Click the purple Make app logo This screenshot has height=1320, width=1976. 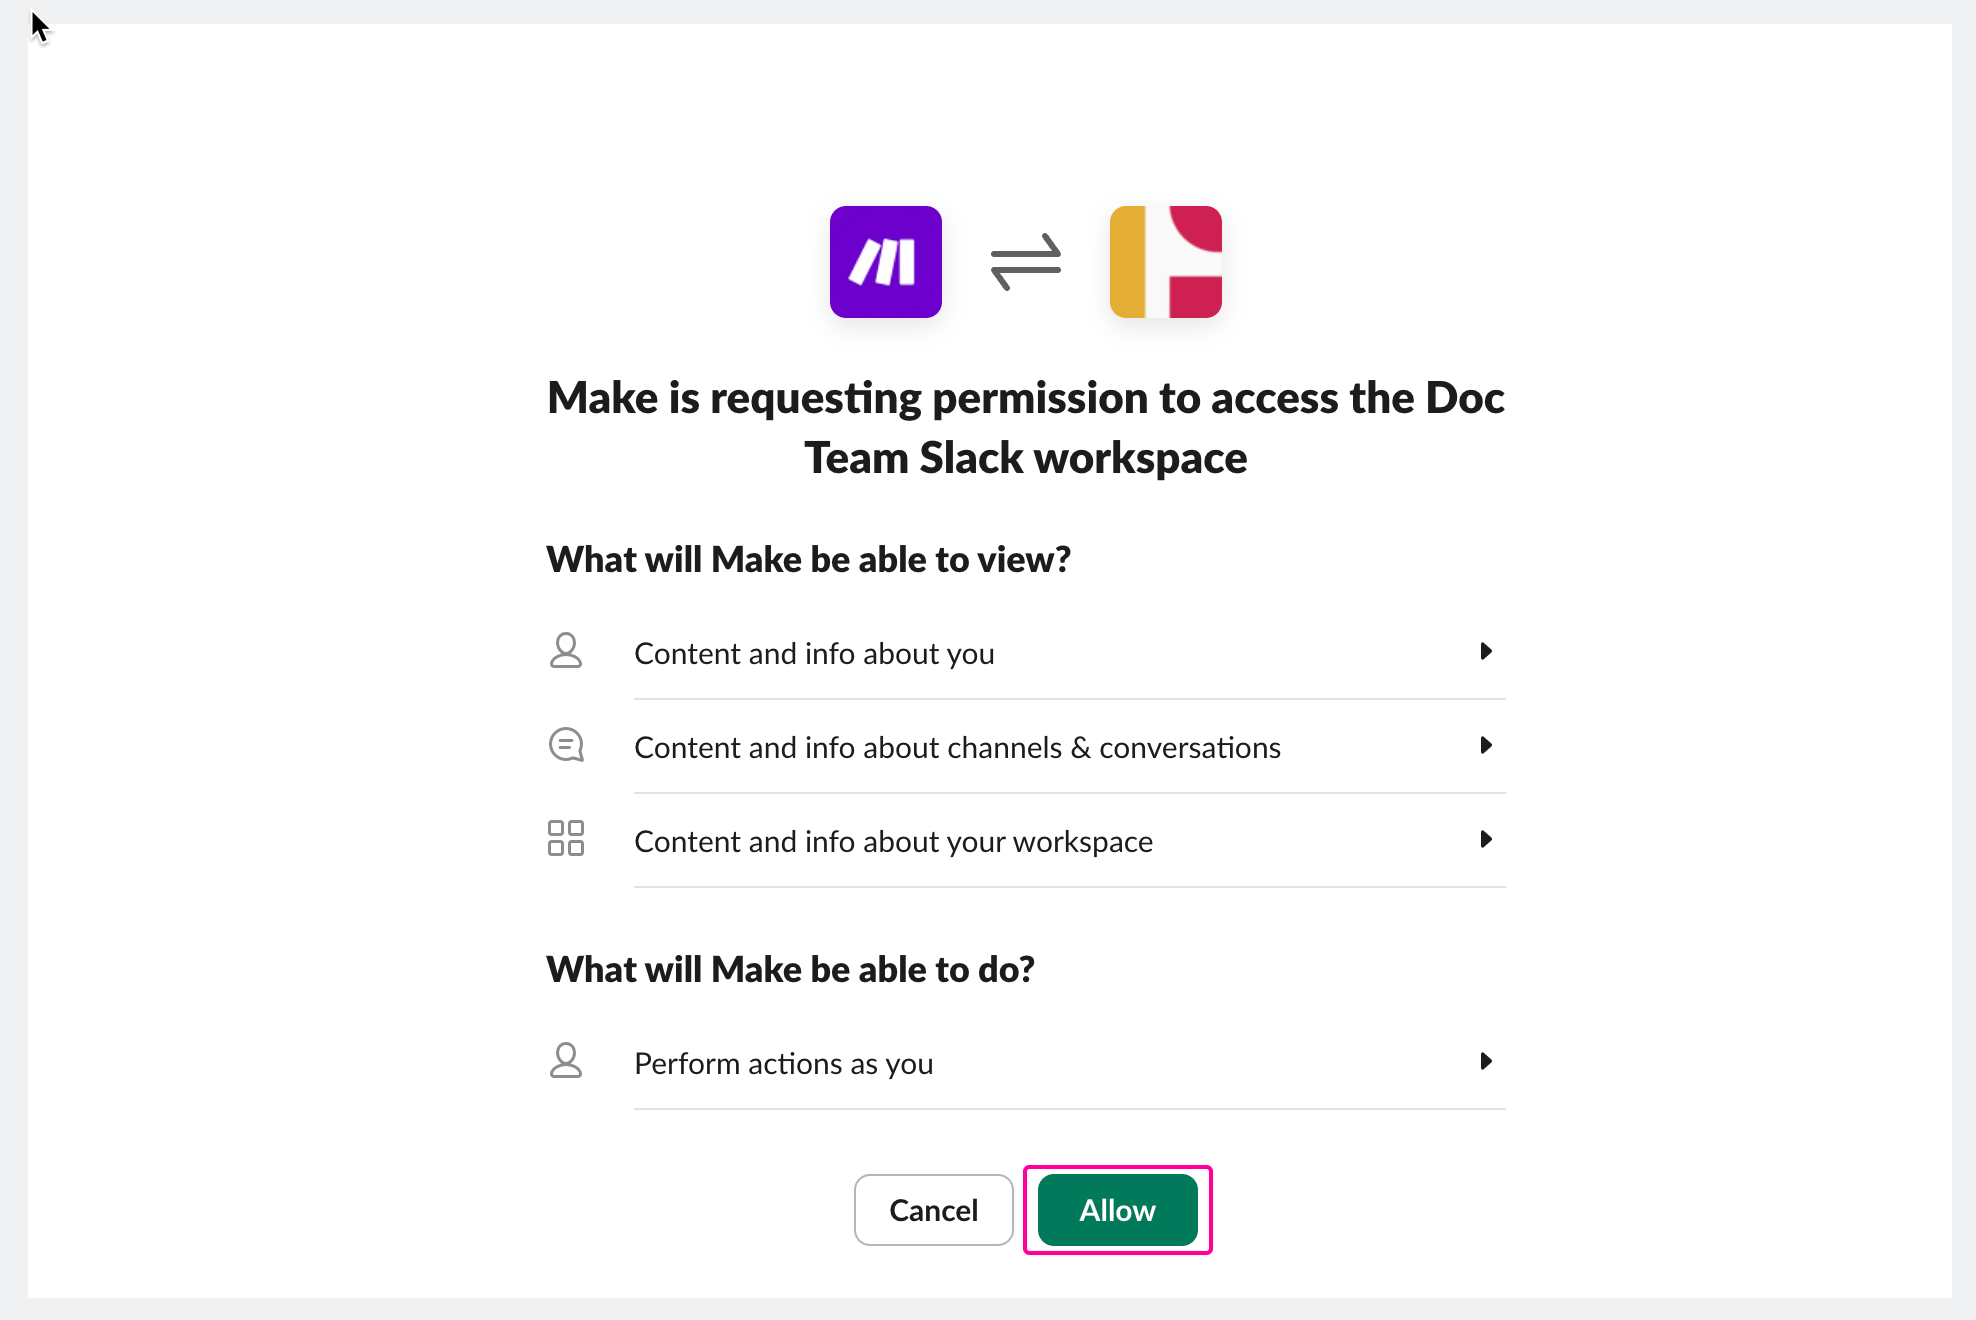885,262
